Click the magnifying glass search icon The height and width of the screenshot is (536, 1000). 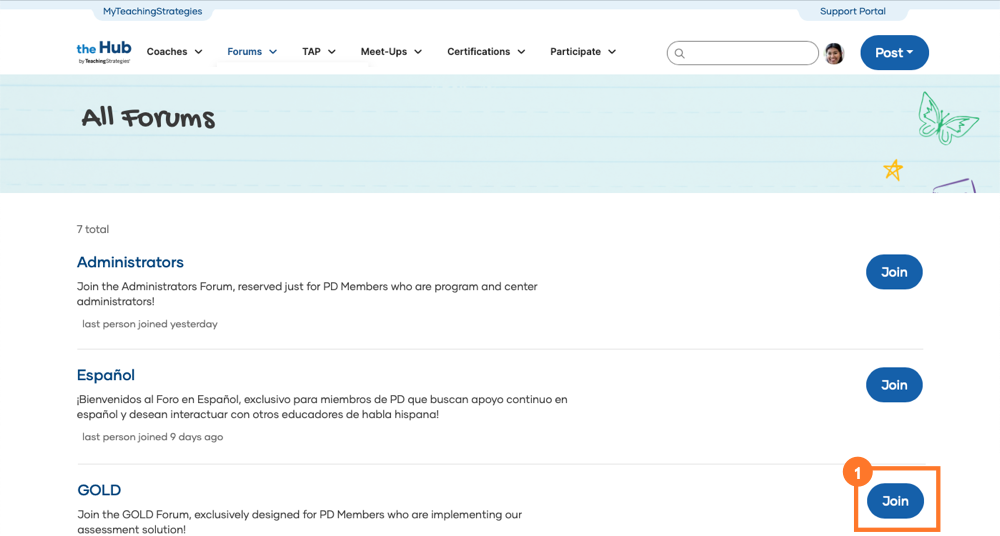tap(680, 53)
